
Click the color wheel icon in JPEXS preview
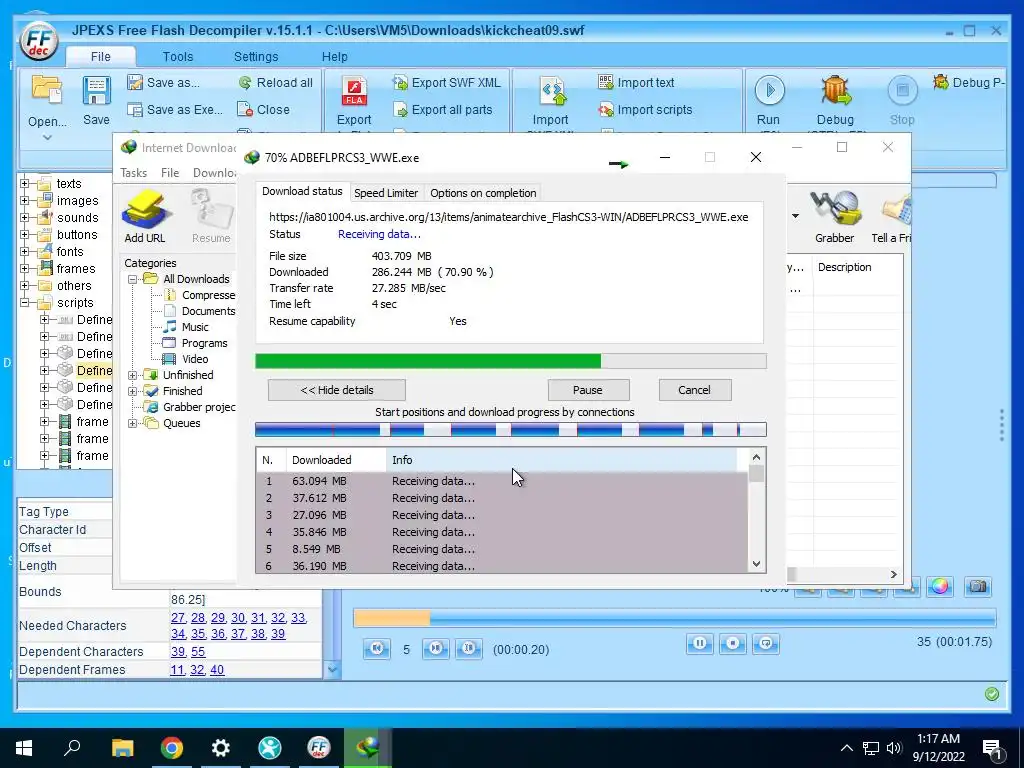coord(939,586)
